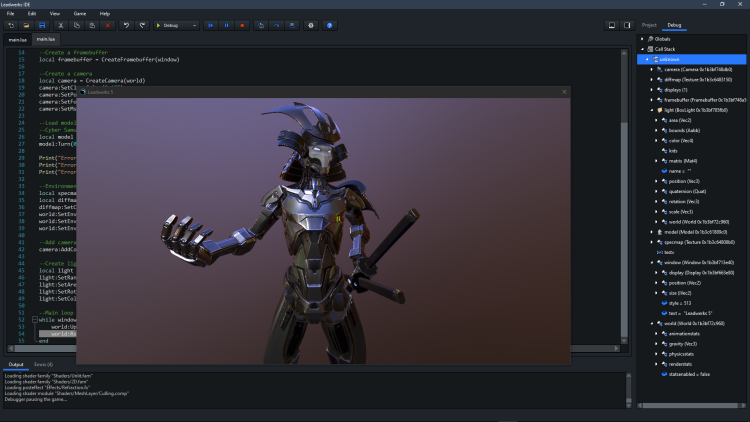Click the Undo arrow icon
Image resolution: width=750 pixels, height=422 pixels.
tap(126, 24)
